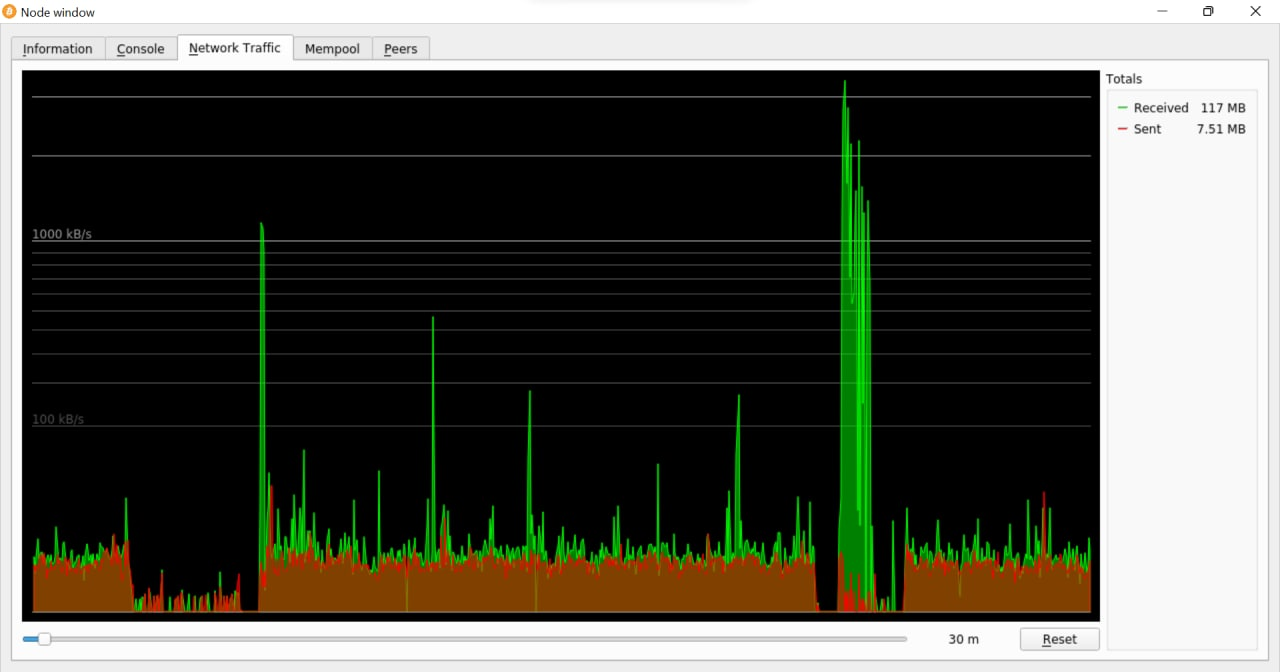
Task: Restore down the Node window
Action: 1208,12
